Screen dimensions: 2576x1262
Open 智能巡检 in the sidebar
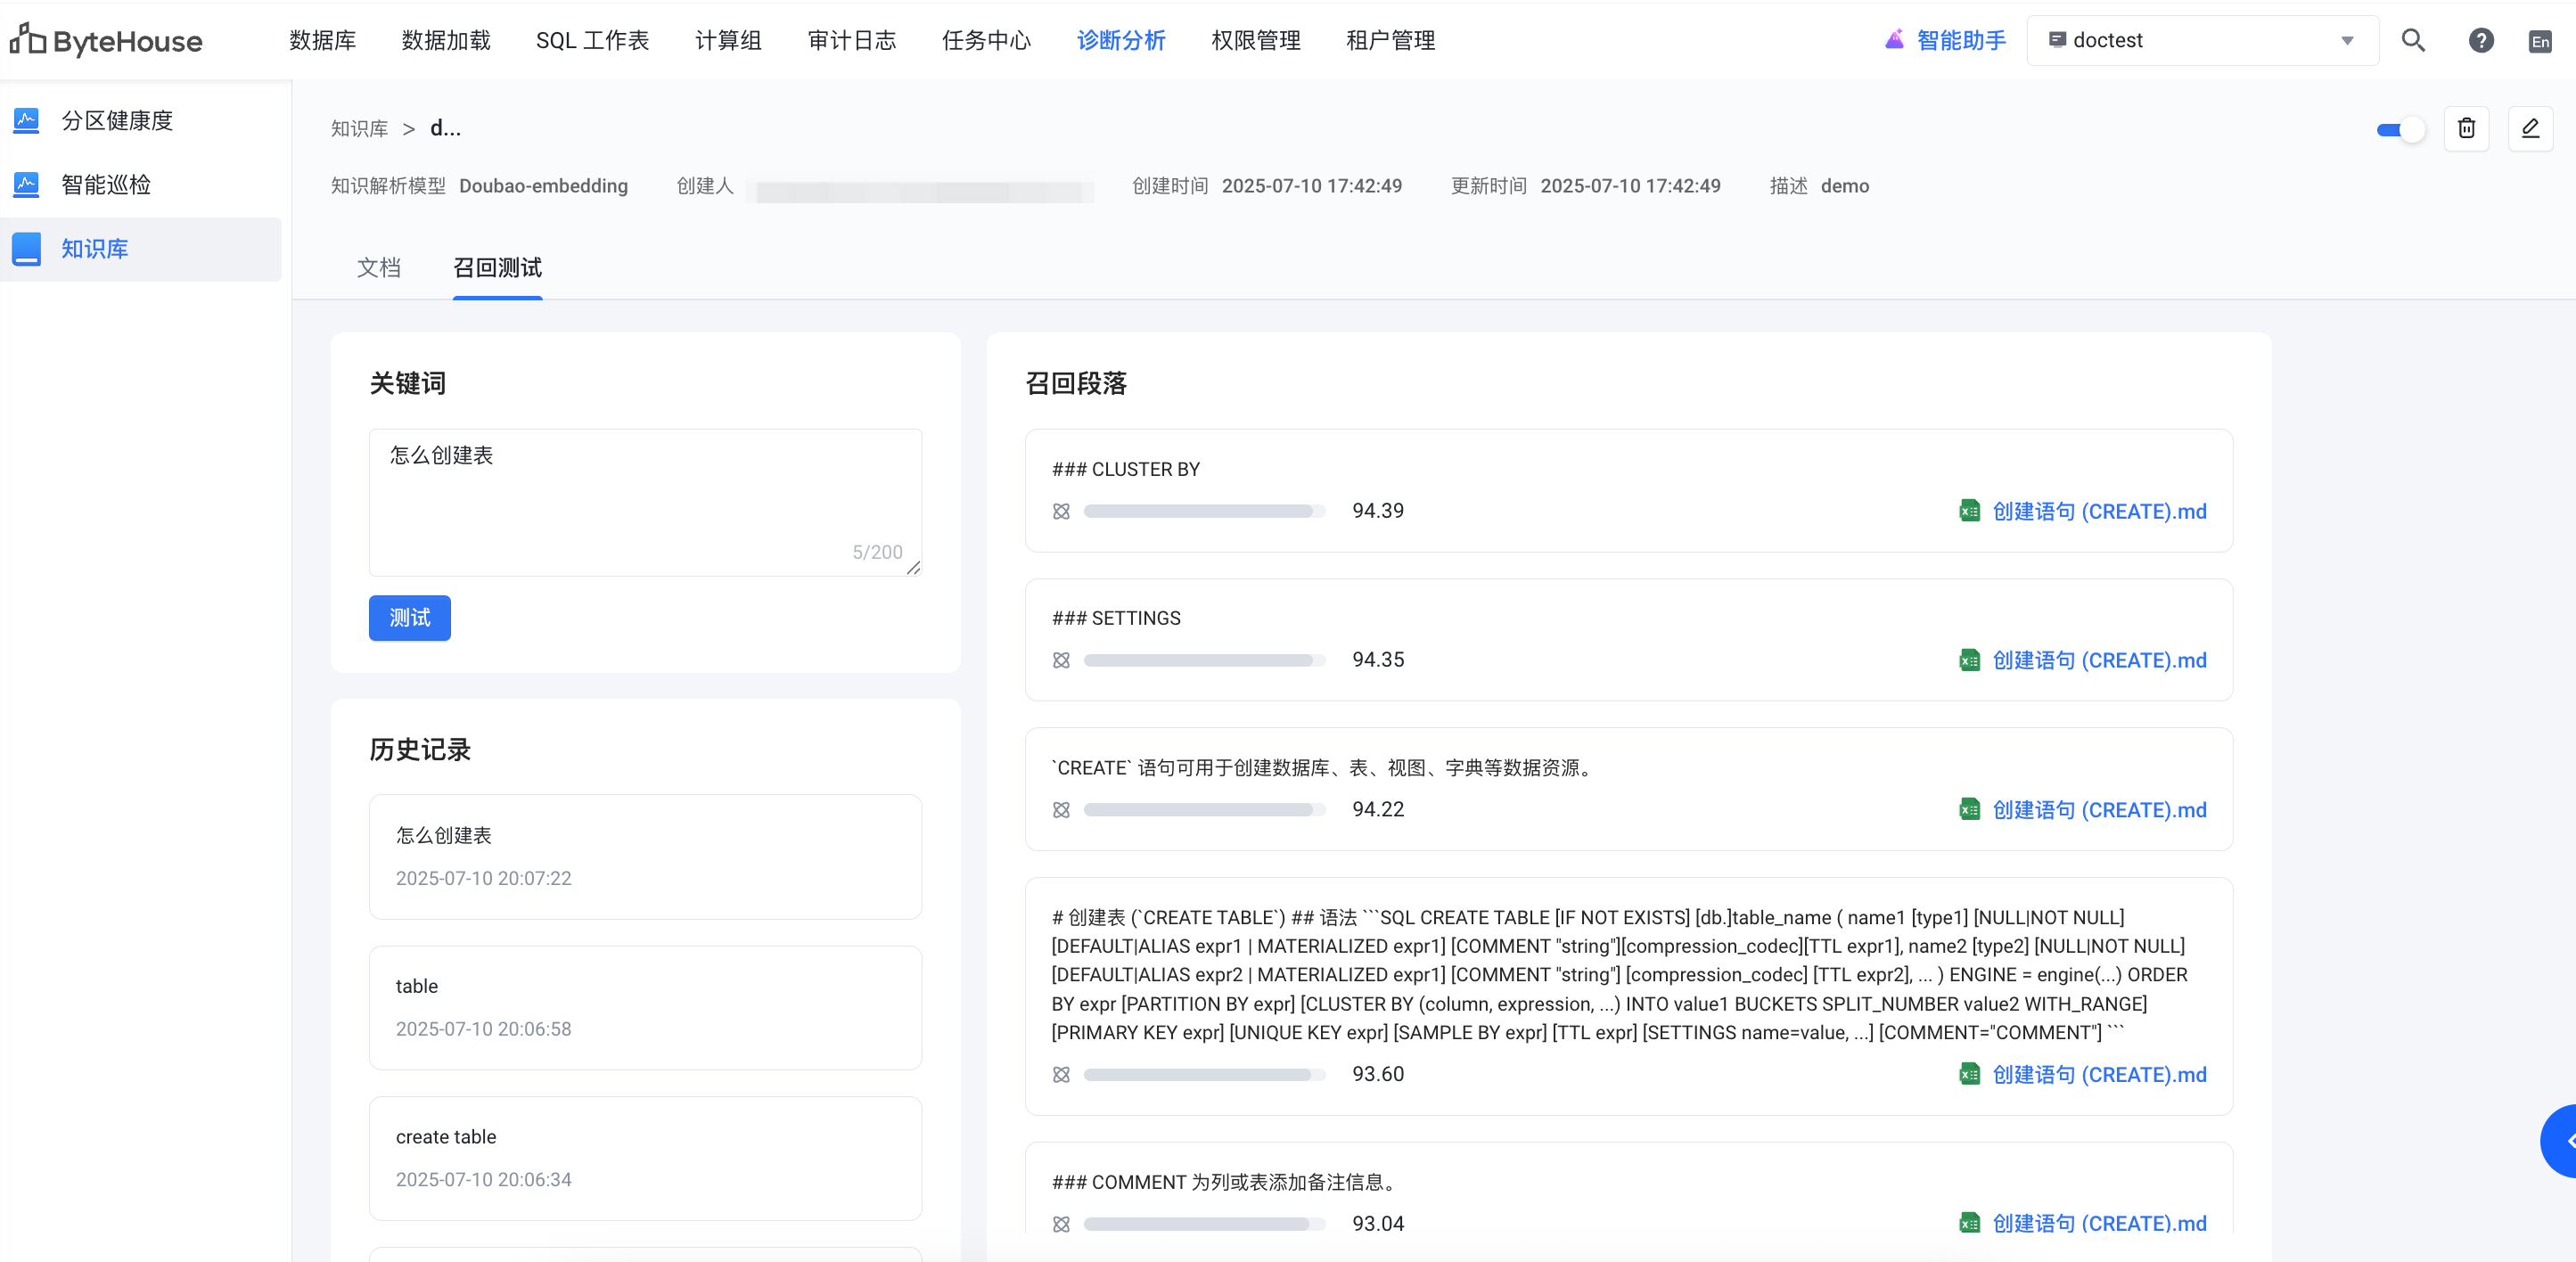[106, 185]
